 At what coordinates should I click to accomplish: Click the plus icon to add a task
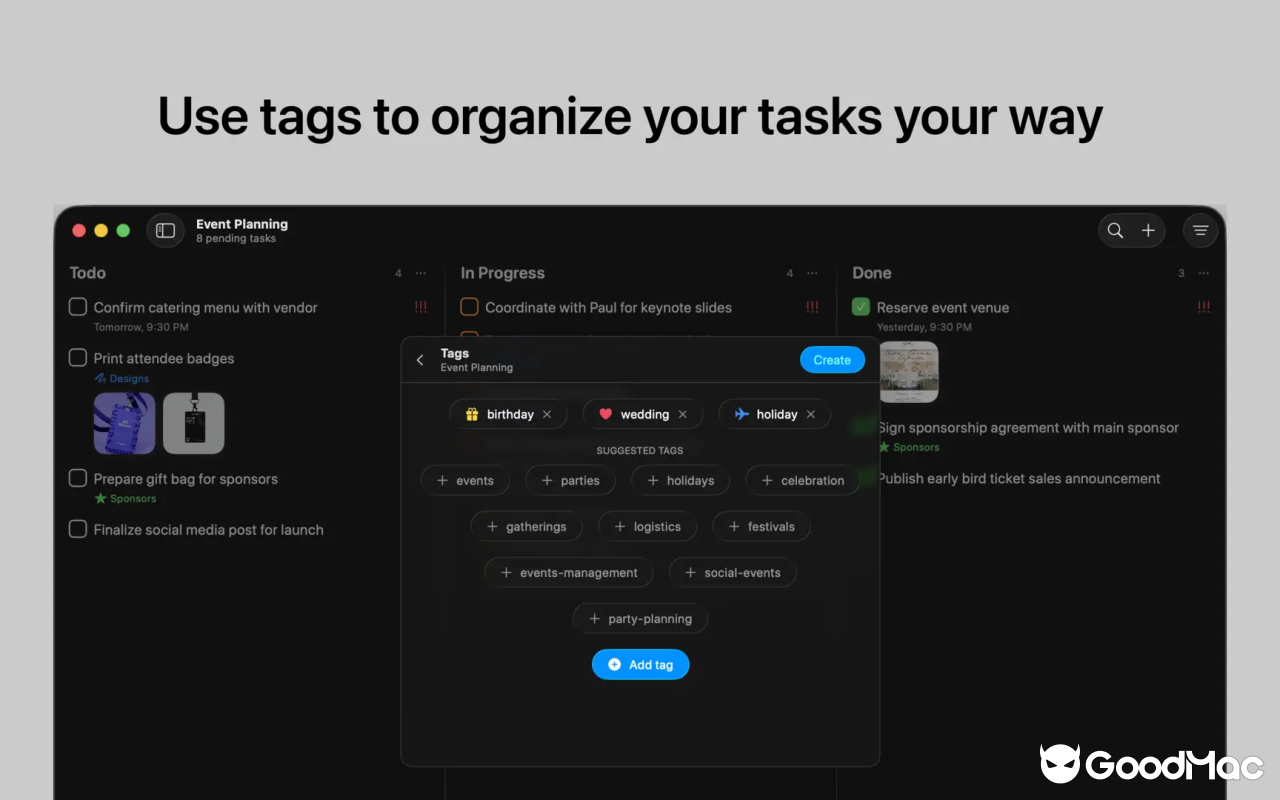[1148, 230]
